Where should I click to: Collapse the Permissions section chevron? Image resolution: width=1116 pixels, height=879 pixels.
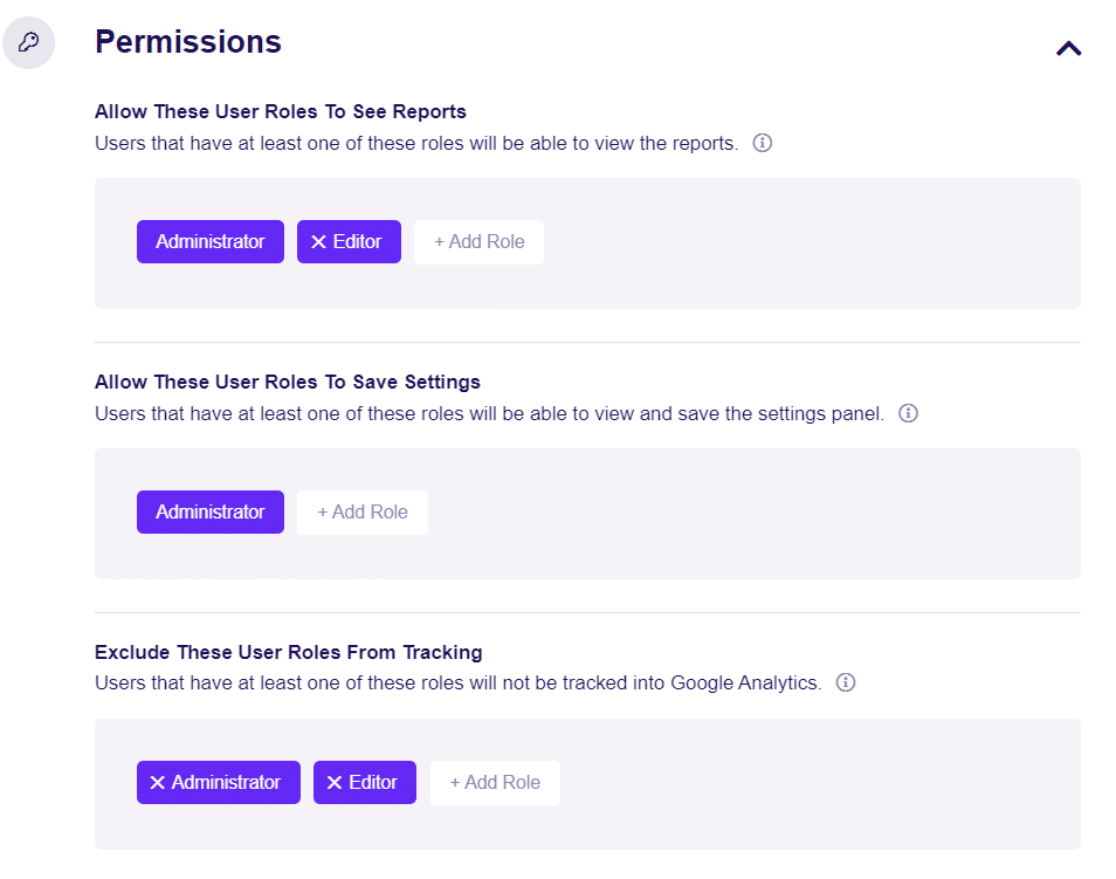click(x=1068, y=48)
